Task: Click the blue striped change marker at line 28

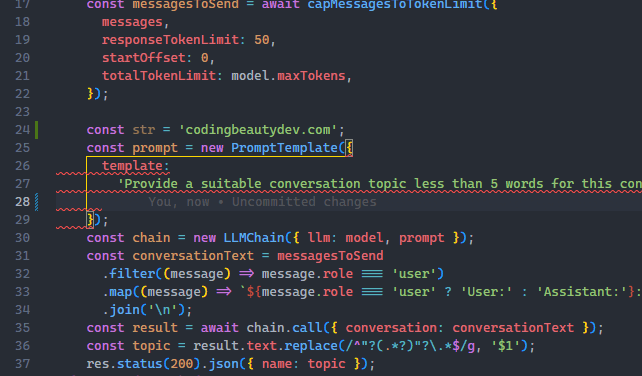Action: [36, 202]
